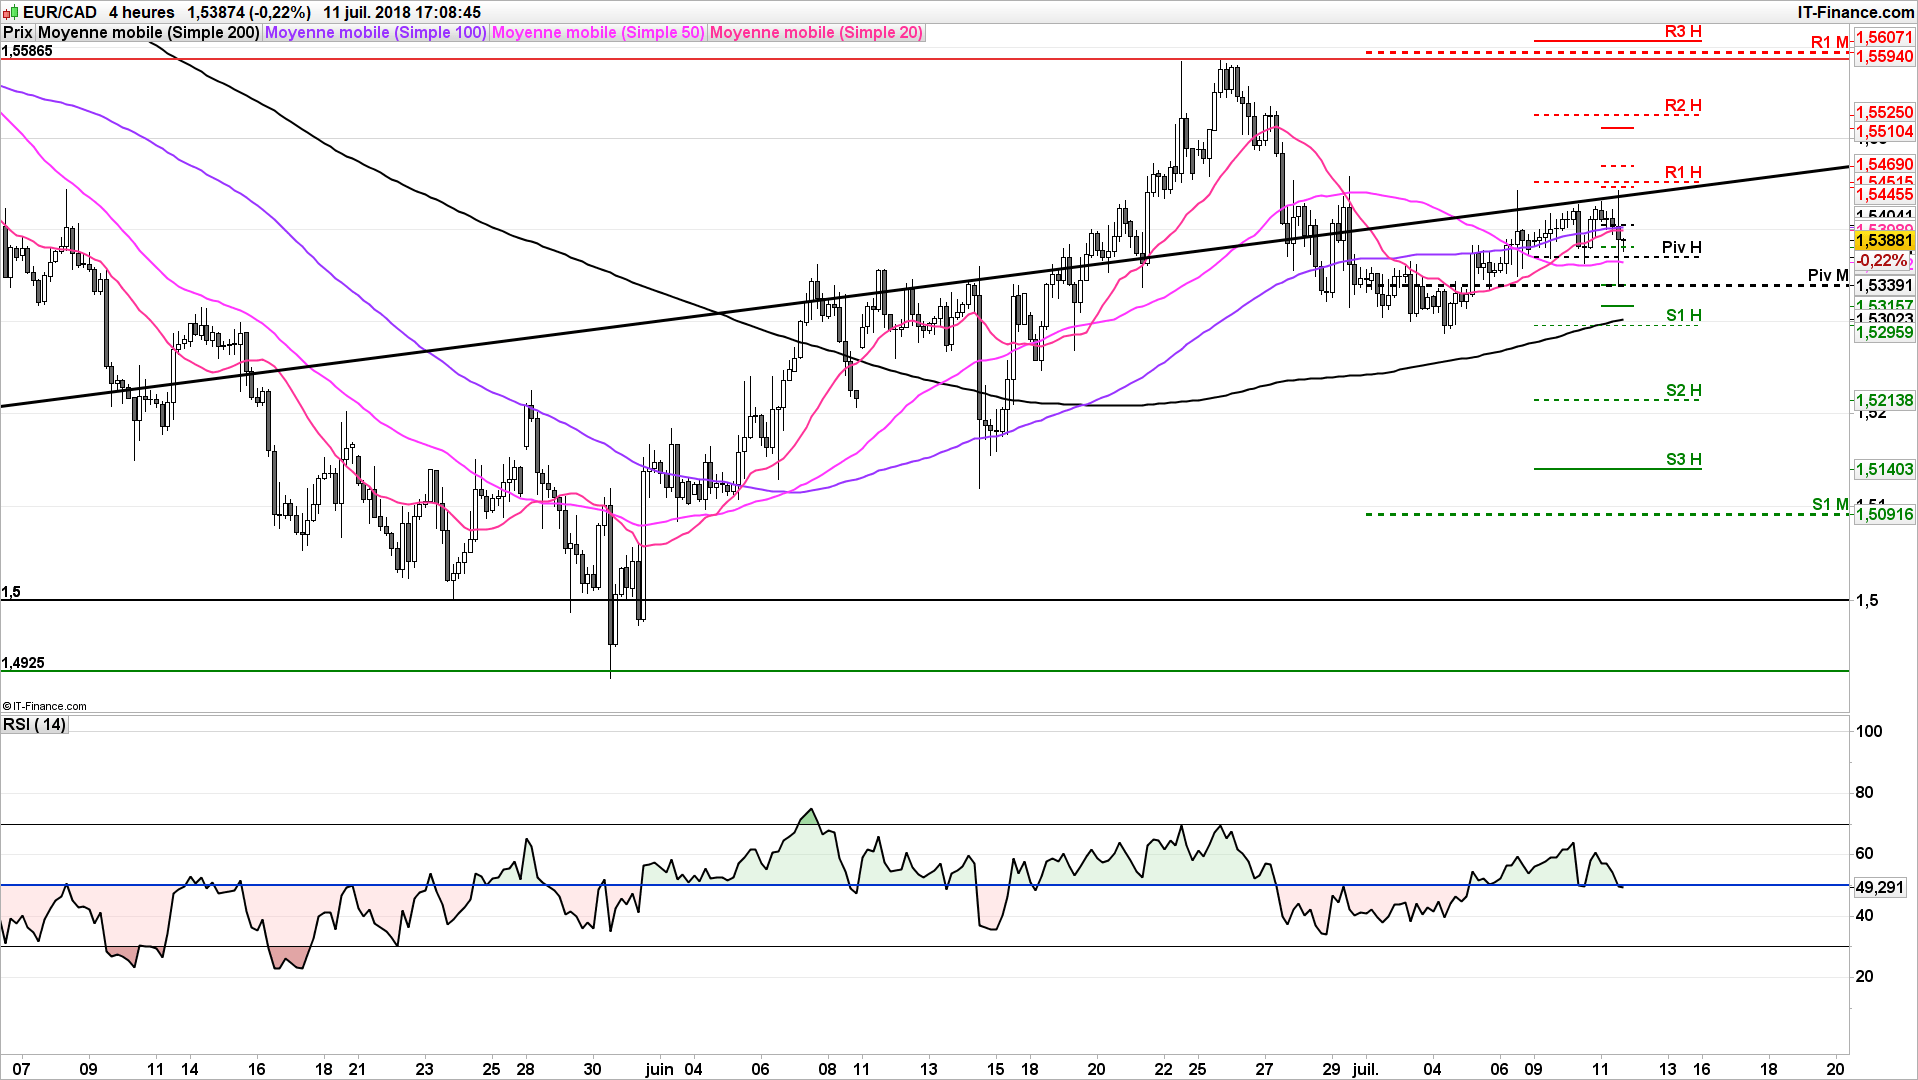Open the RSI (14) indicator label
This screenshot has height=1080, width=1918.
(x=34, y=724)
